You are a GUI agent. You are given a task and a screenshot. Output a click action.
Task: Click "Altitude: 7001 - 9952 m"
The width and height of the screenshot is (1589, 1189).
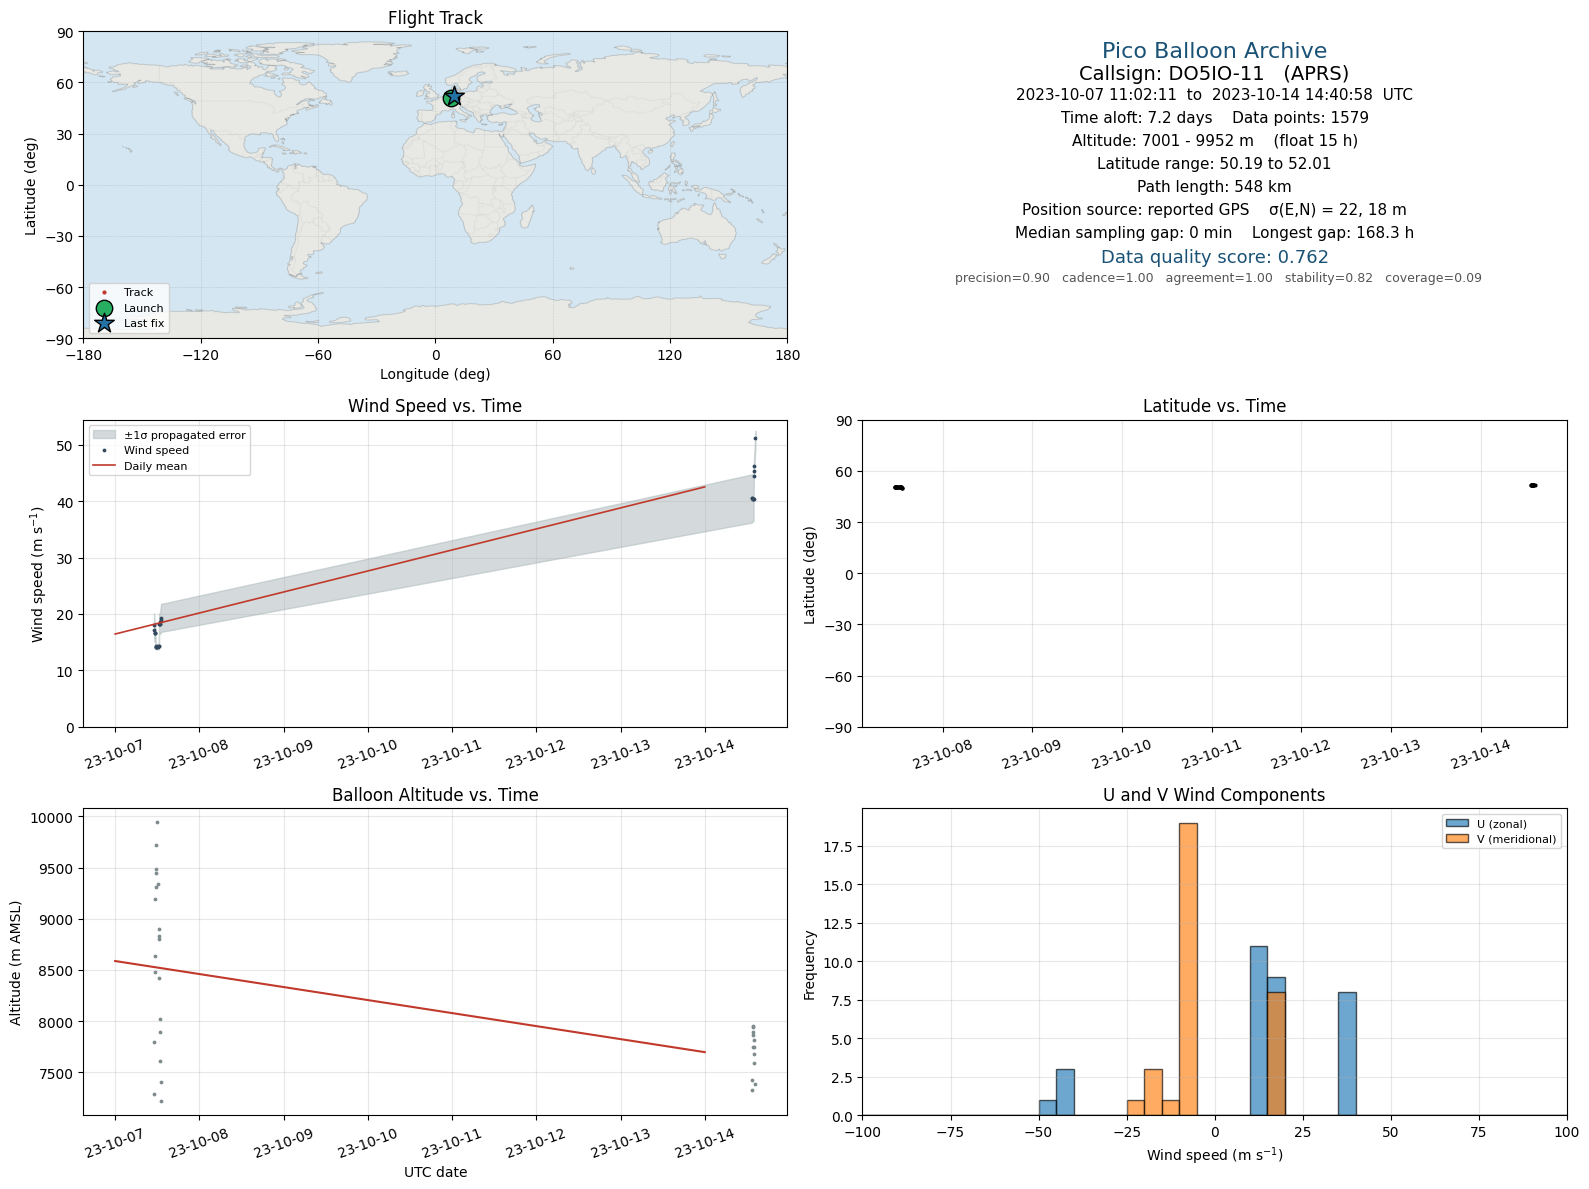tap(1162, 141)
